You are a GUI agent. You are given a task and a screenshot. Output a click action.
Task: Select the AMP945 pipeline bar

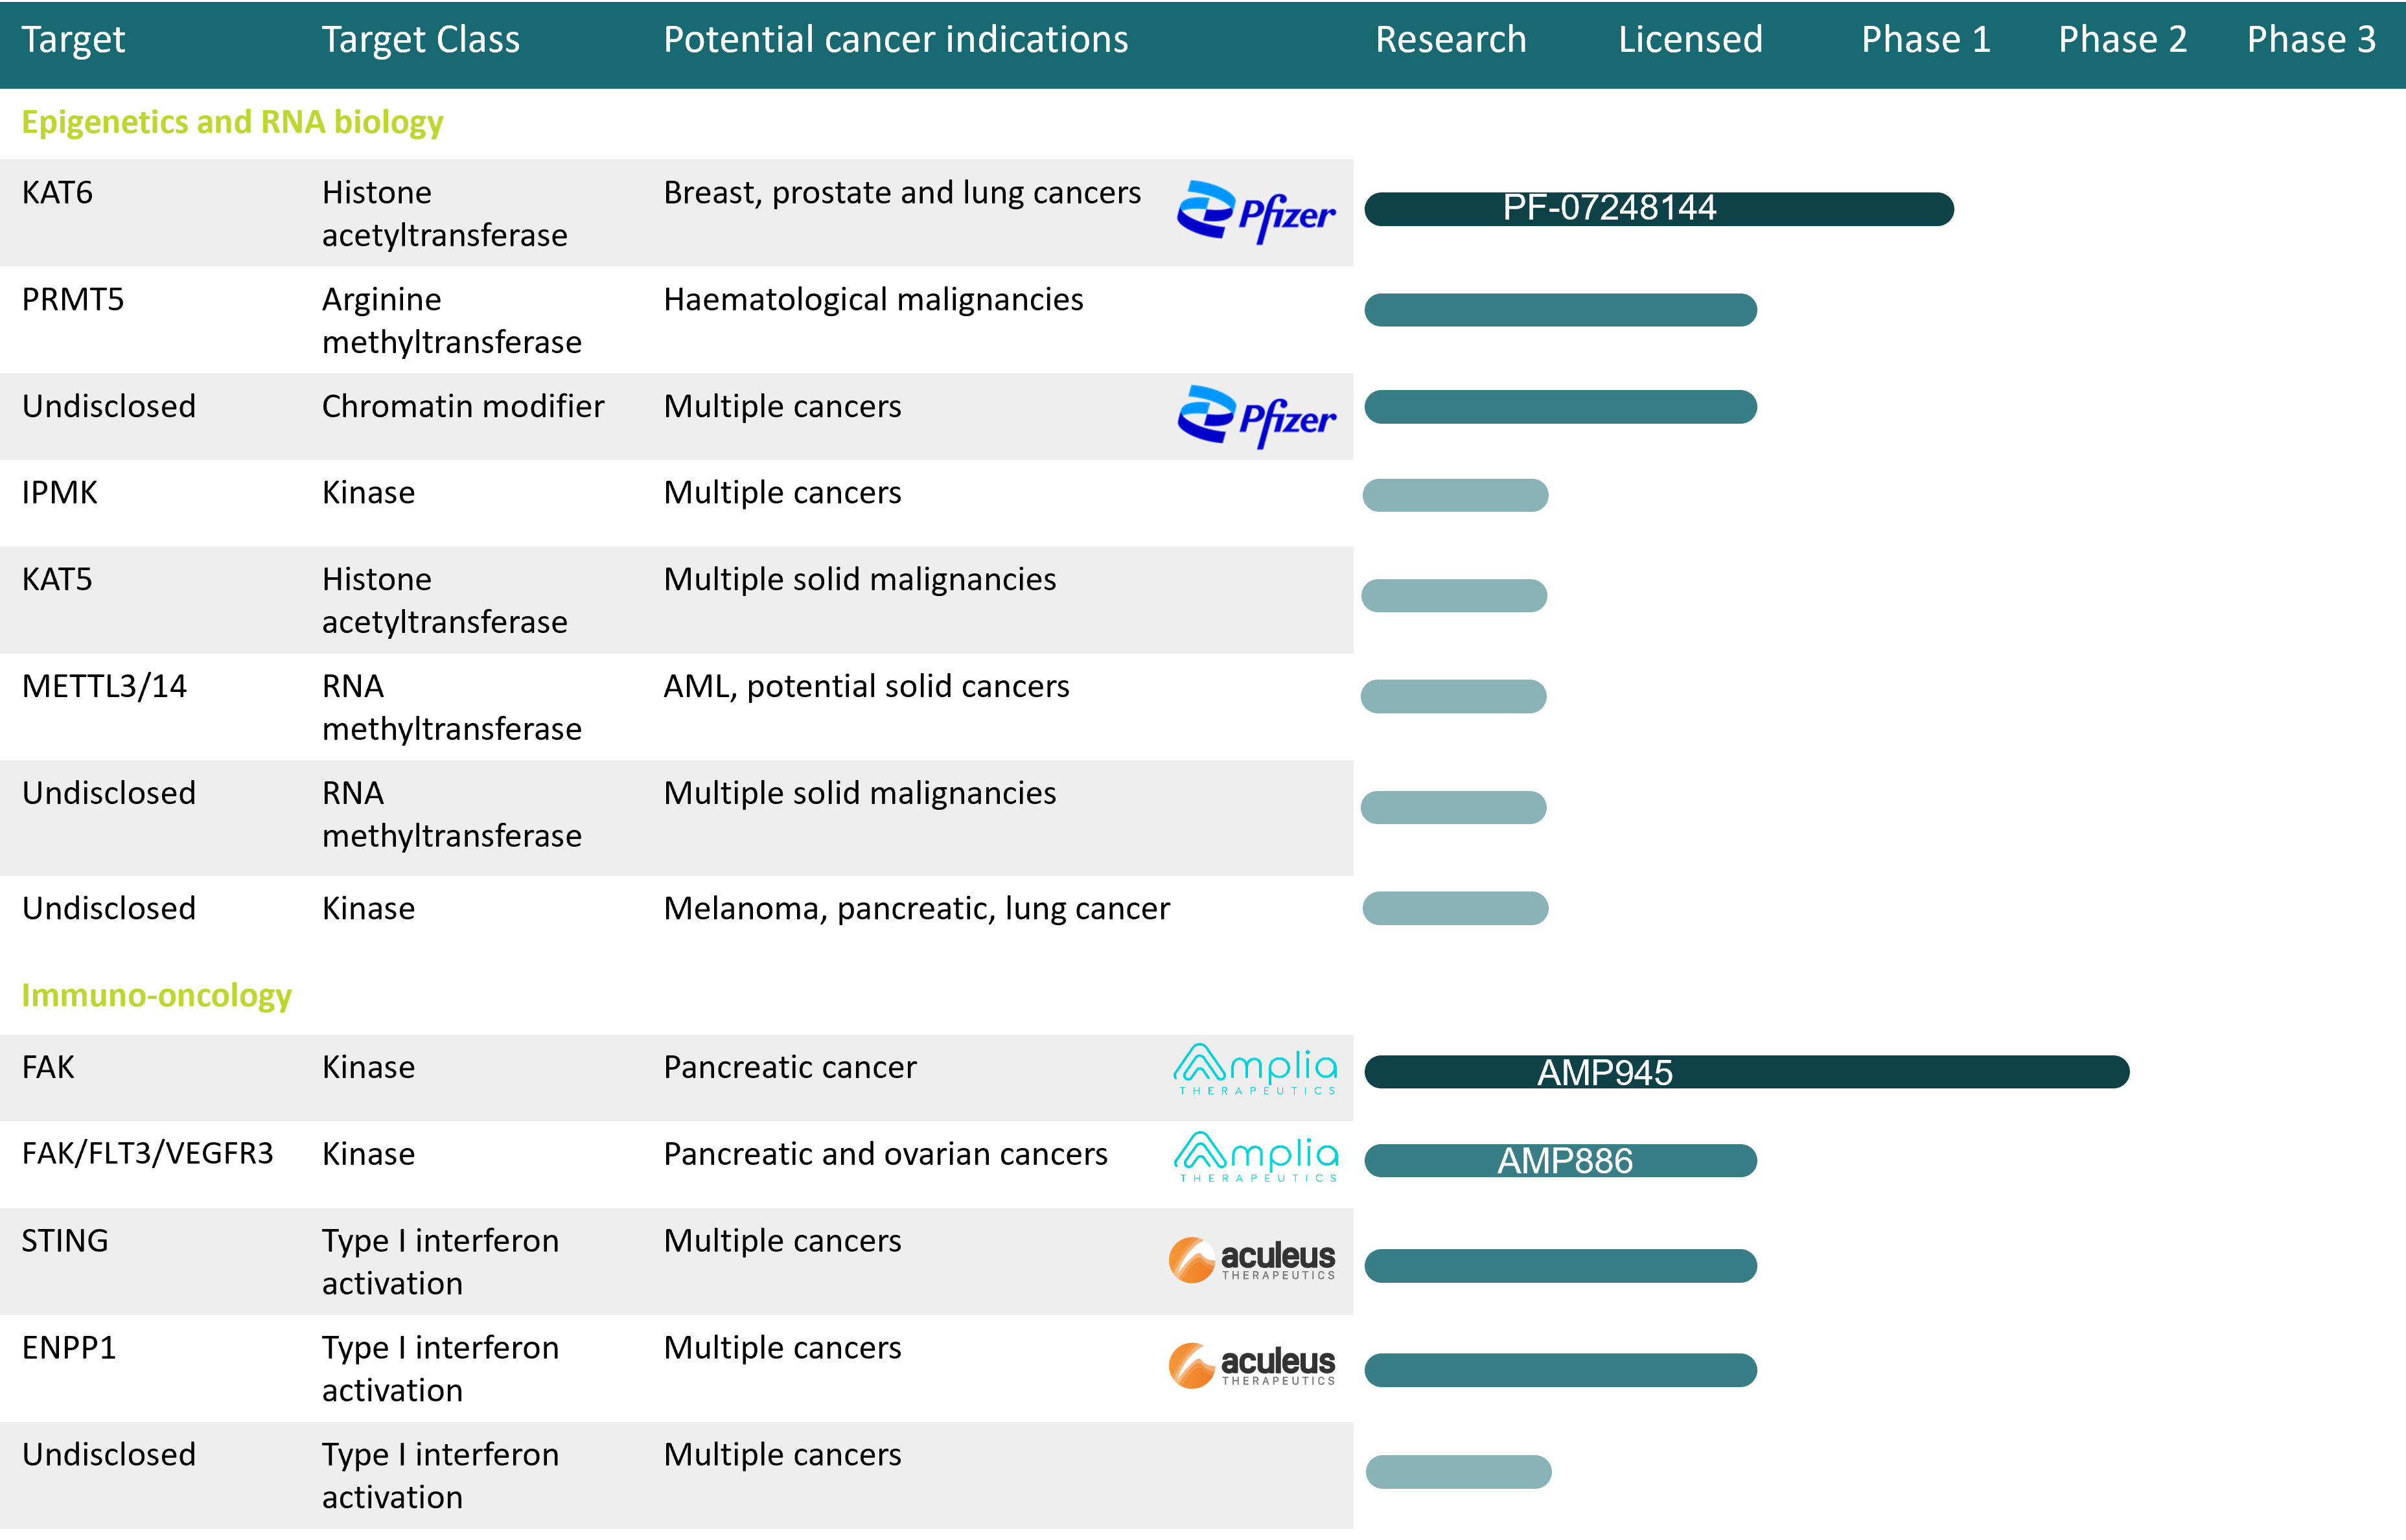(1746, 1072)
